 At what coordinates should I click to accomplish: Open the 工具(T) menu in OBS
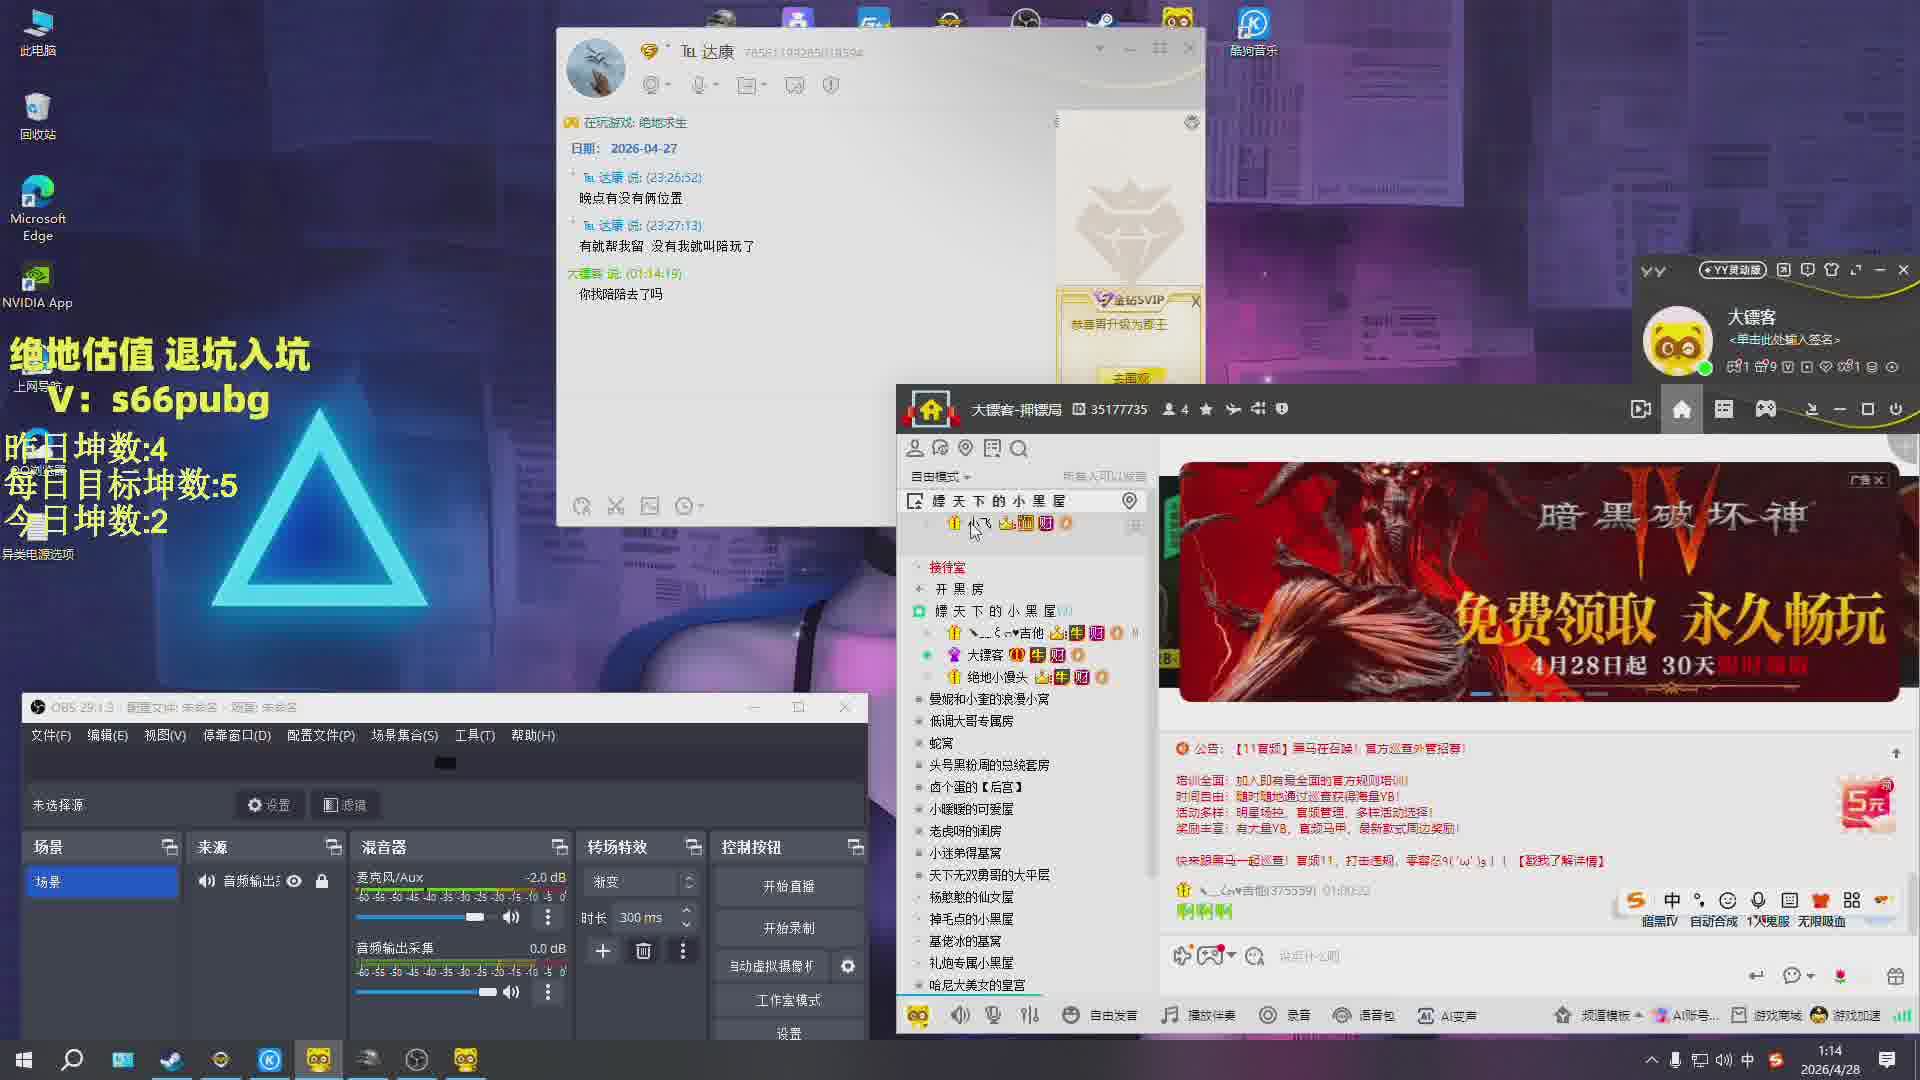coord(474,735)
